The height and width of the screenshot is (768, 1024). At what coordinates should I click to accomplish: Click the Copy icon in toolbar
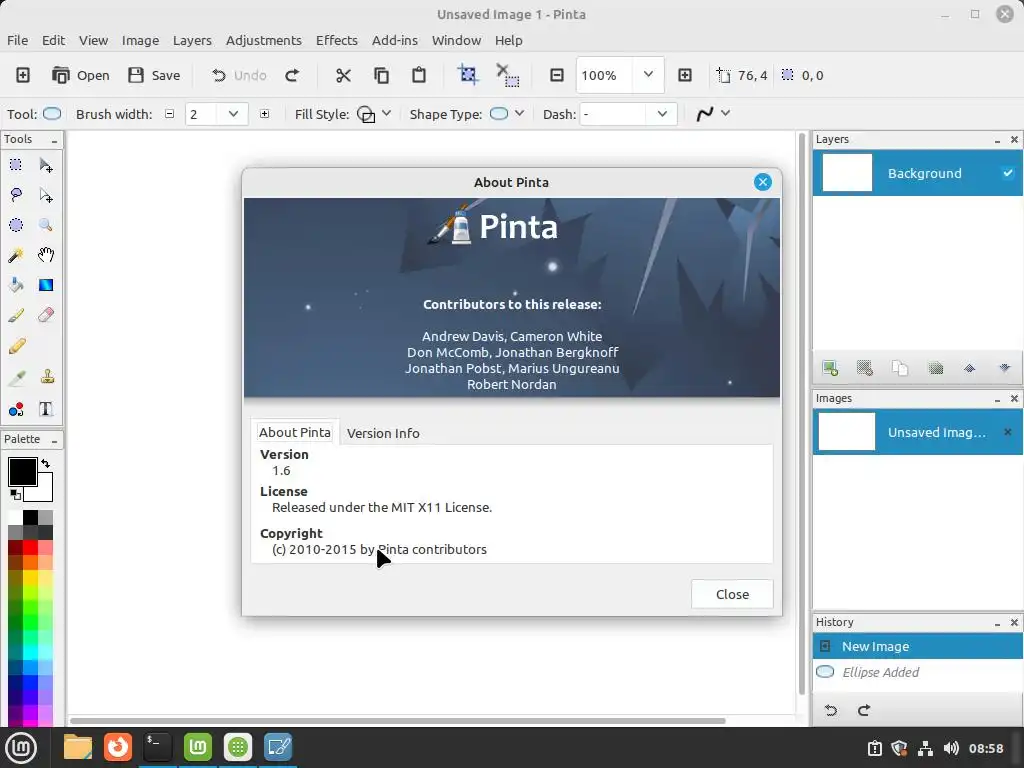[x=381, y=75]
